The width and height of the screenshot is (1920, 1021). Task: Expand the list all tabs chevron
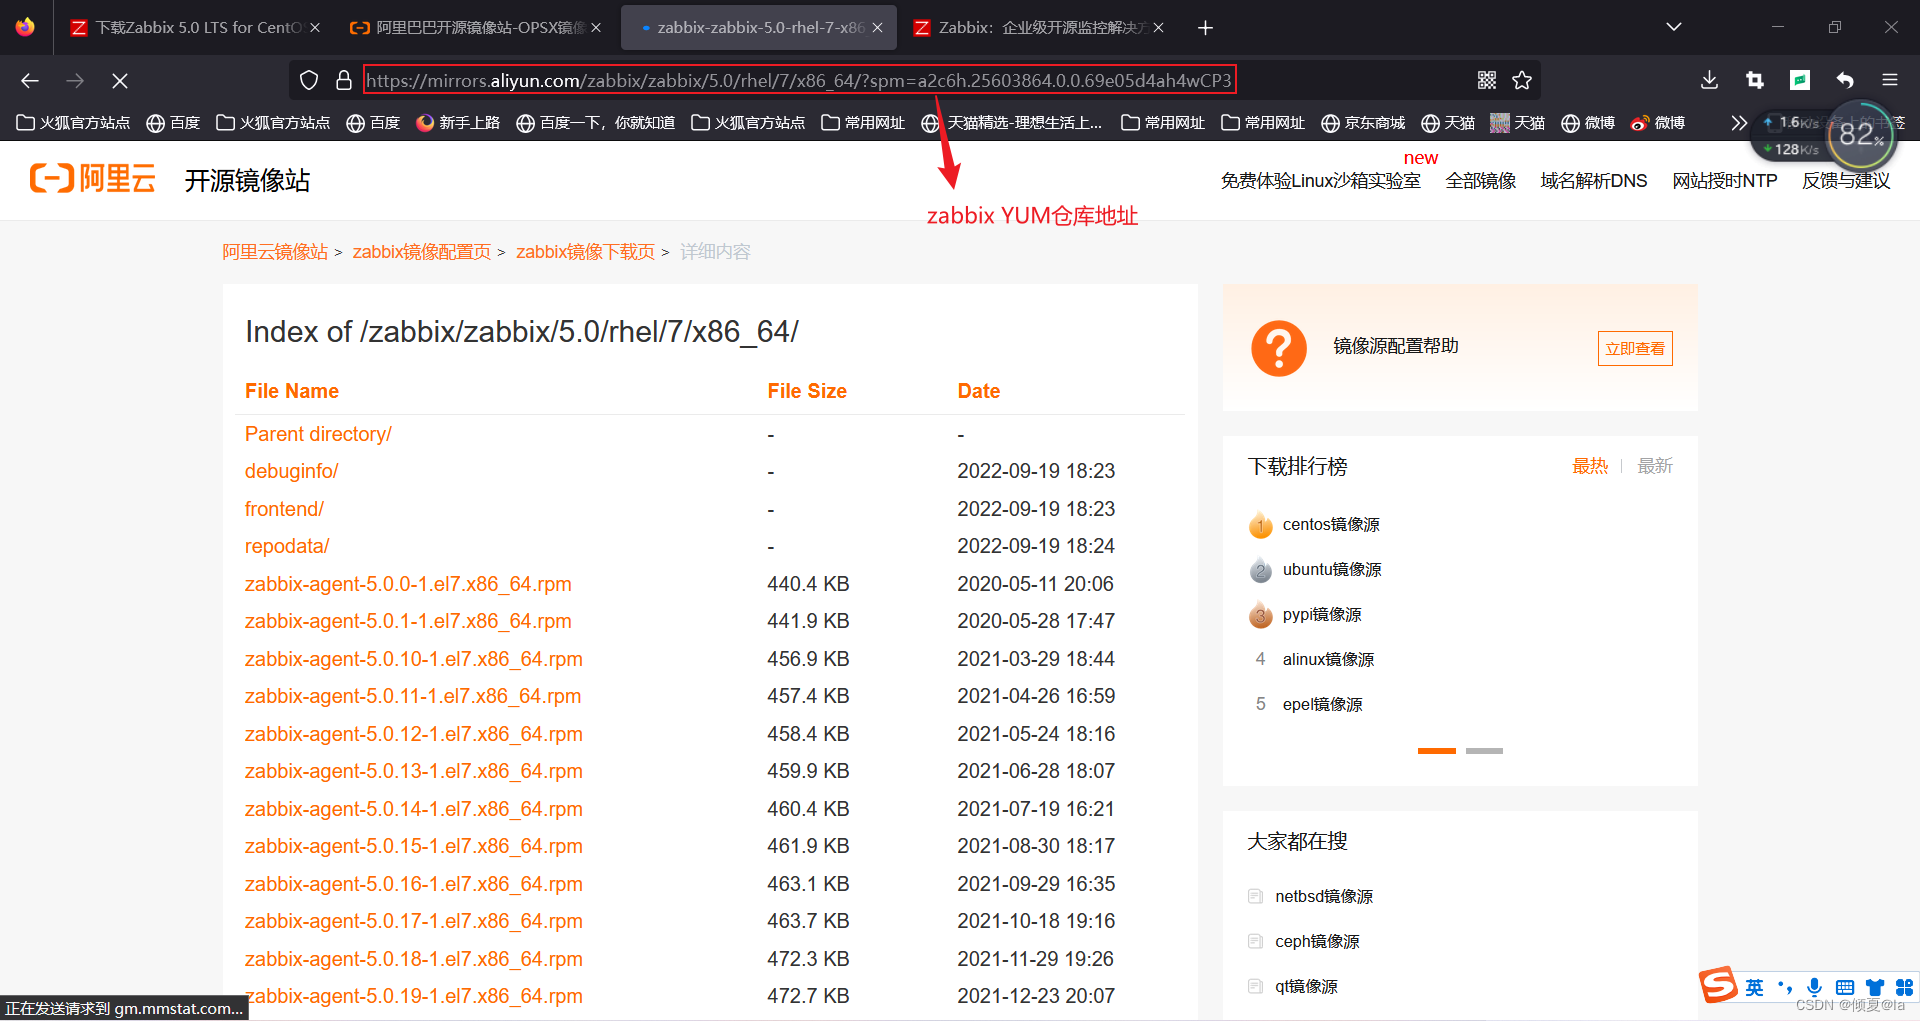tap(1673, 27)
